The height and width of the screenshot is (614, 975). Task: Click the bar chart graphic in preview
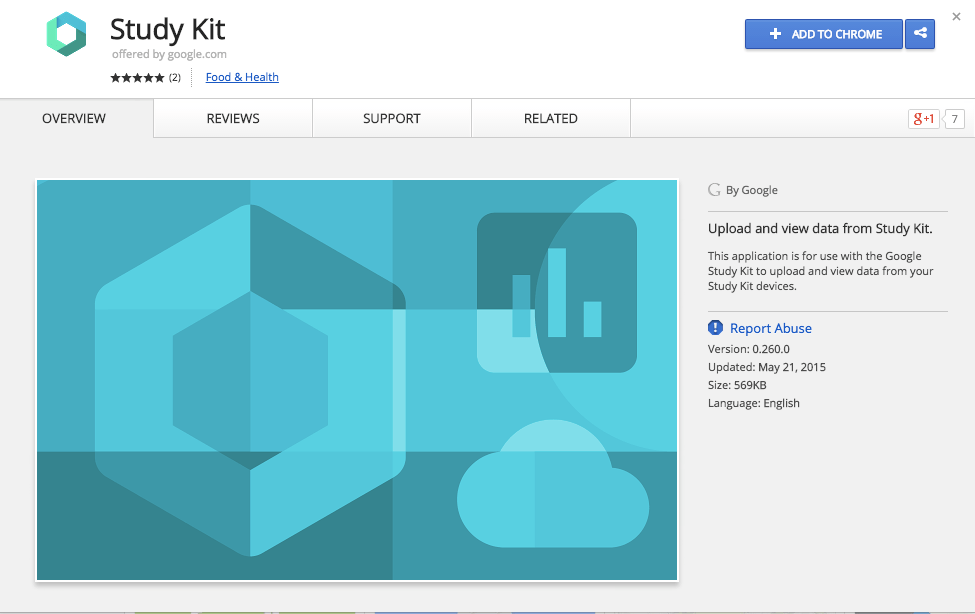point(556,292)
